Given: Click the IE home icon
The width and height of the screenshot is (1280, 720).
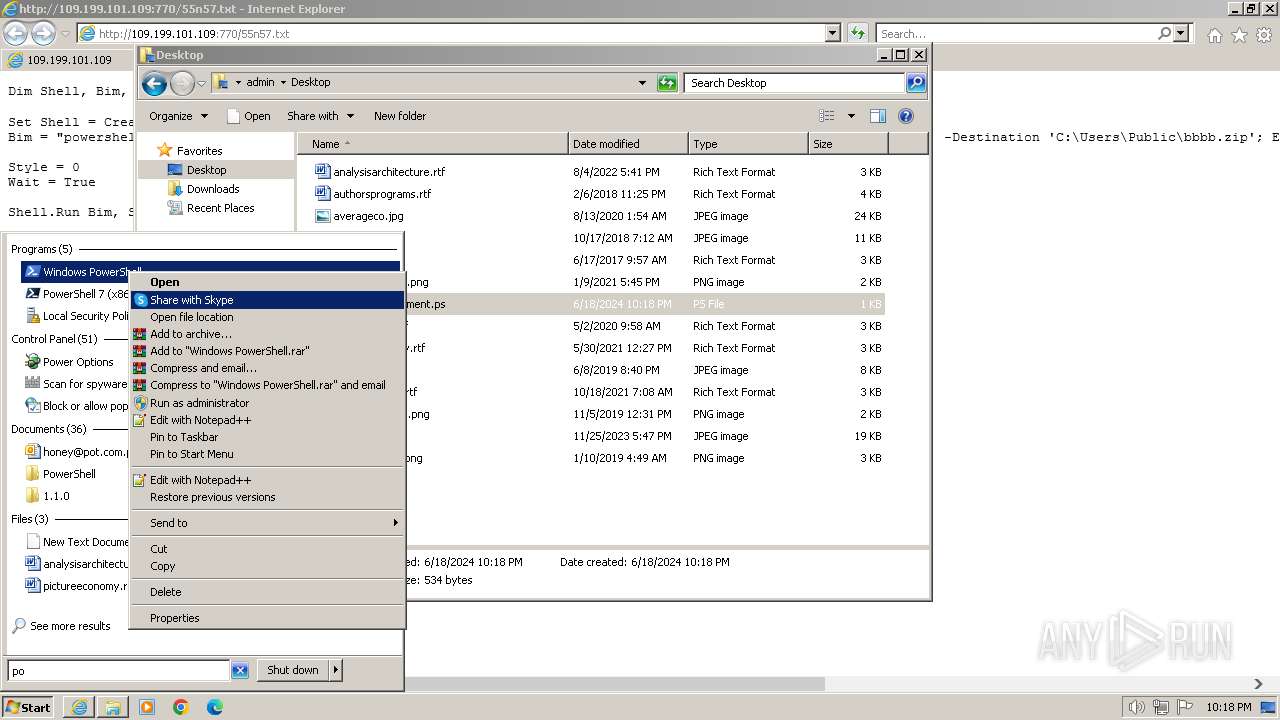Looking at the screenshot, I should click(x=1214, y=35).
